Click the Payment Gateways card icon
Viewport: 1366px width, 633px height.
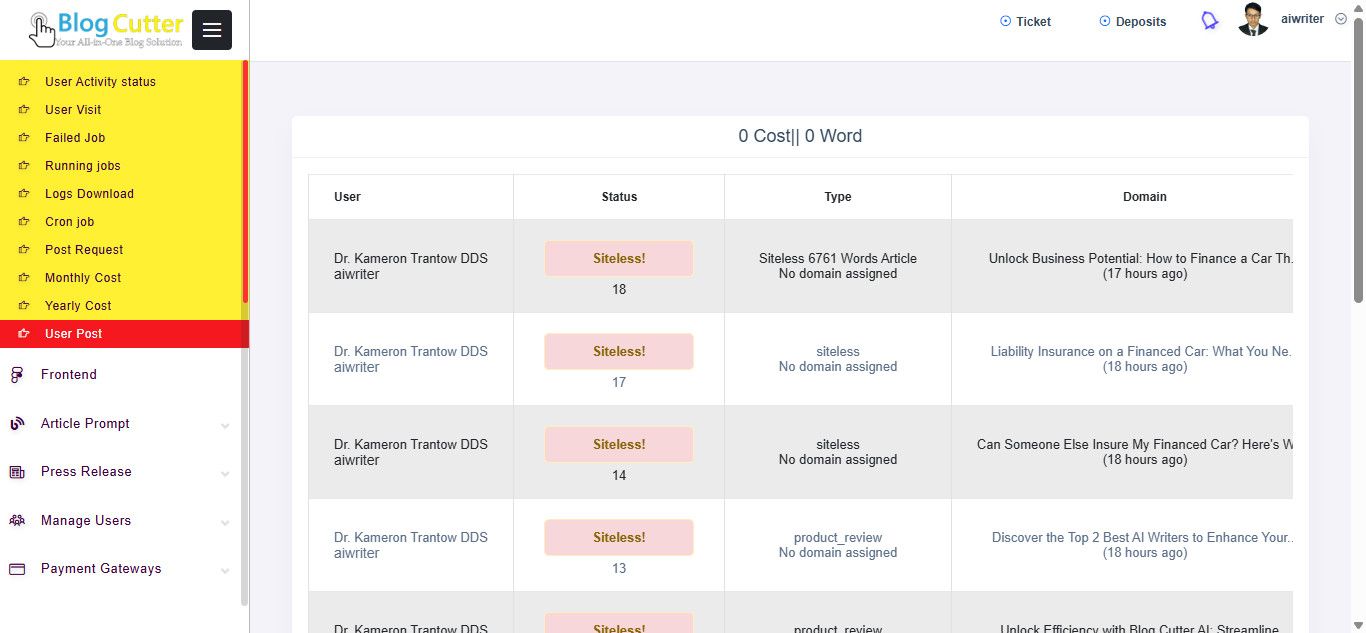(x=17, y=569)
